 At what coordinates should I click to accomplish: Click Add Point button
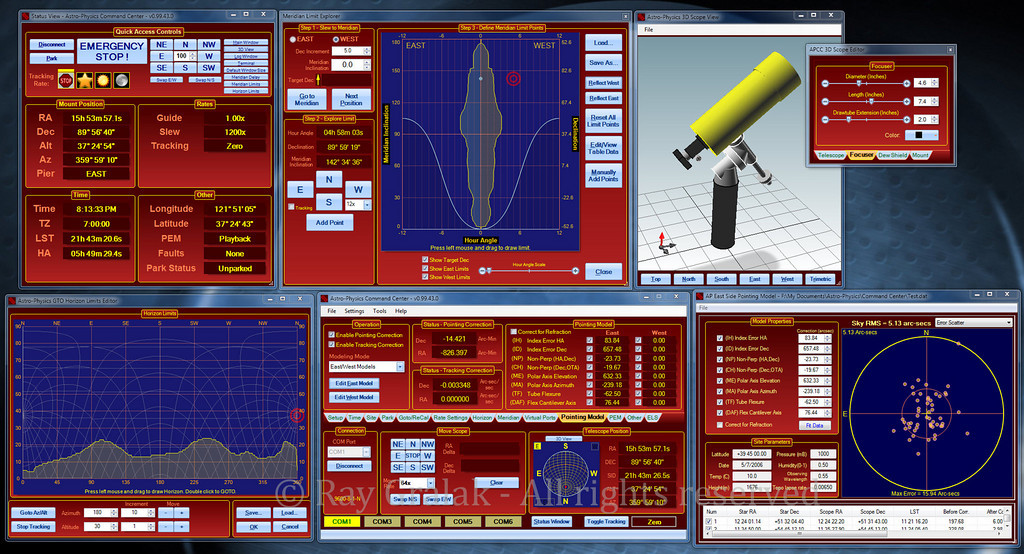(330, 223)
